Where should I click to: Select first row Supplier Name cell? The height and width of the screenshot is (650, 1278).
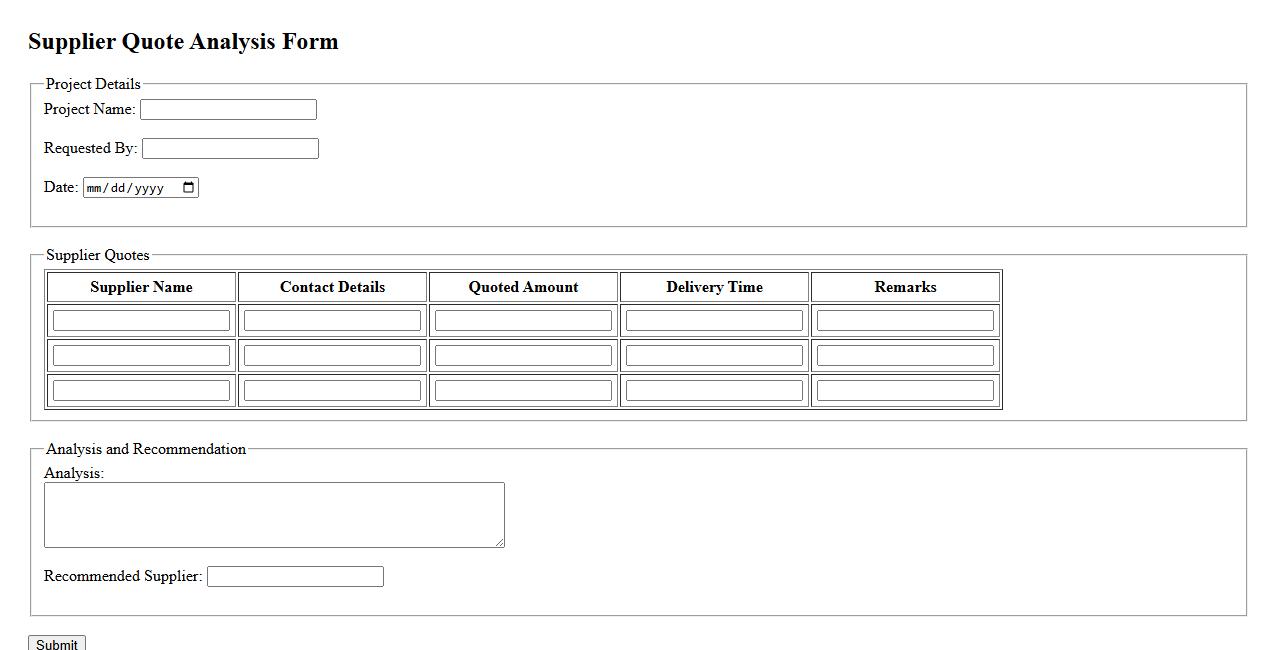click(x=141, y=320)
